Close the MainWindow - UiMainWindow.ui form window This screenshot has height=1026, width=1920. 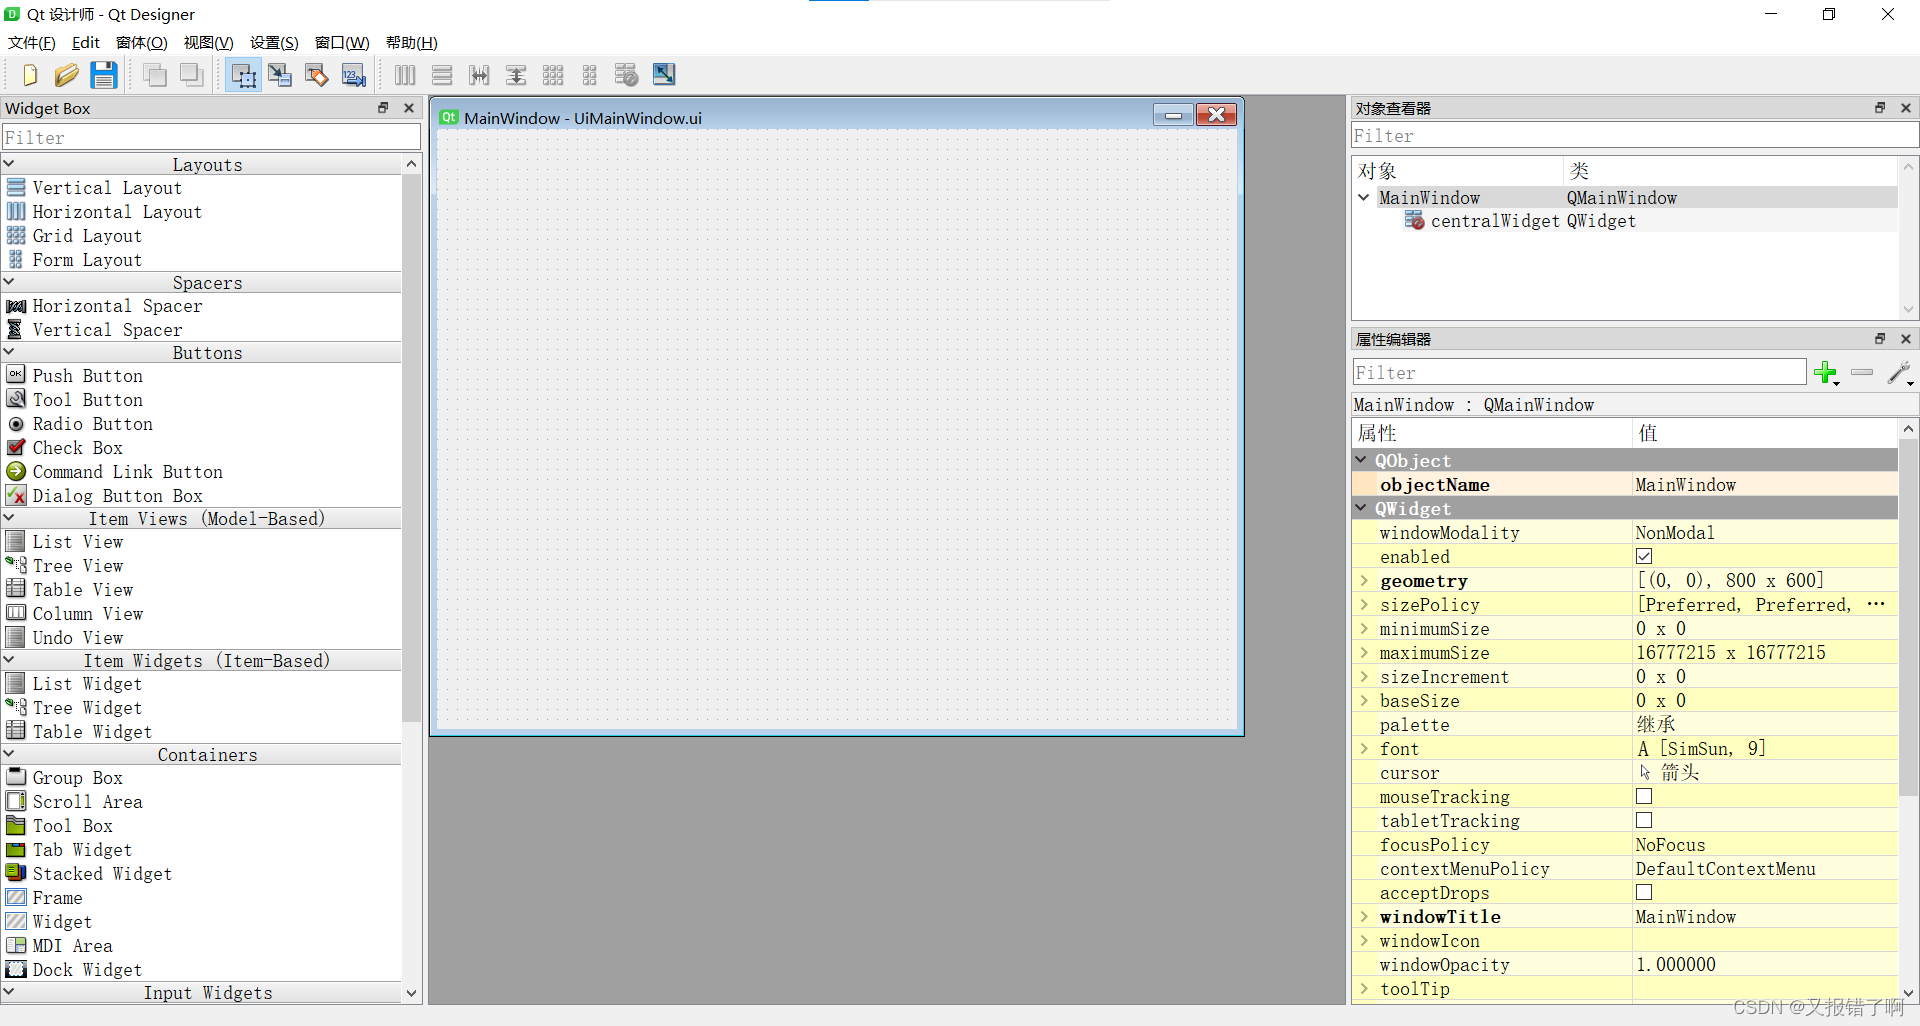1217,115
